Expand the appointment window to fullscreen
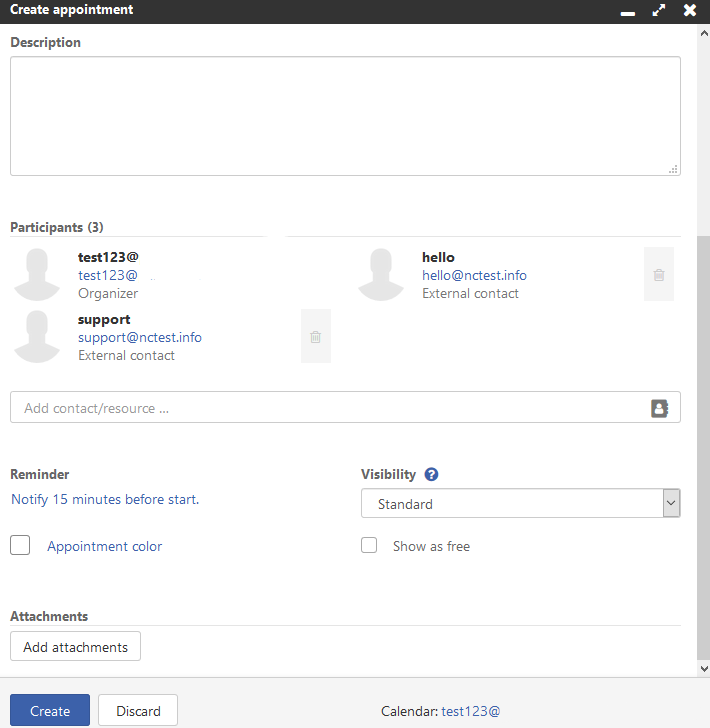Viewport: 710px width, 728px height. tap(658, 10)
